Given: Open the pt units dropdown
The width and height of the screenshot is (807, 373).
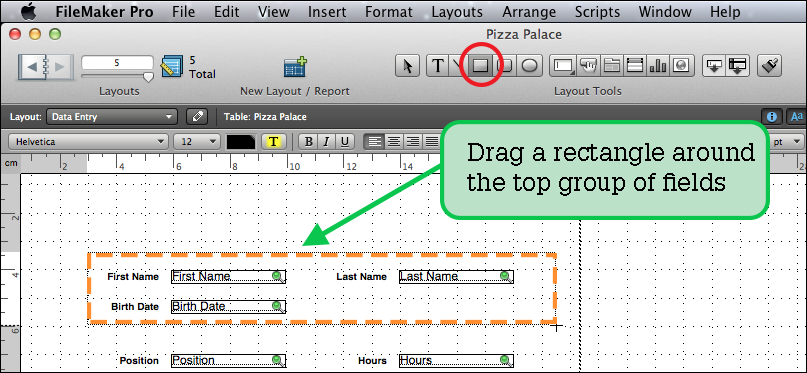Looking at the screenshot, I should (x=787, y=141).
